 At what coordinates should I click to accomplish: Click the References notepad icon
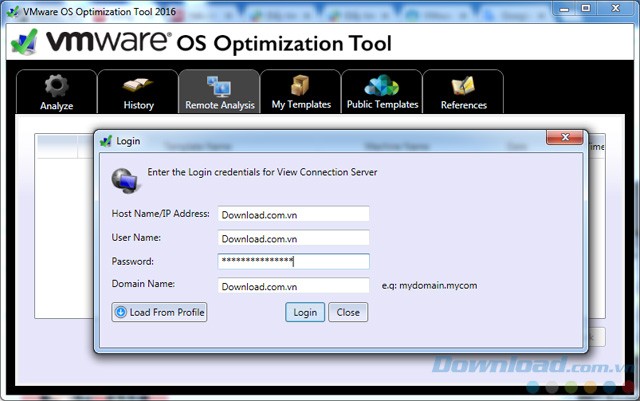(463, 85)
